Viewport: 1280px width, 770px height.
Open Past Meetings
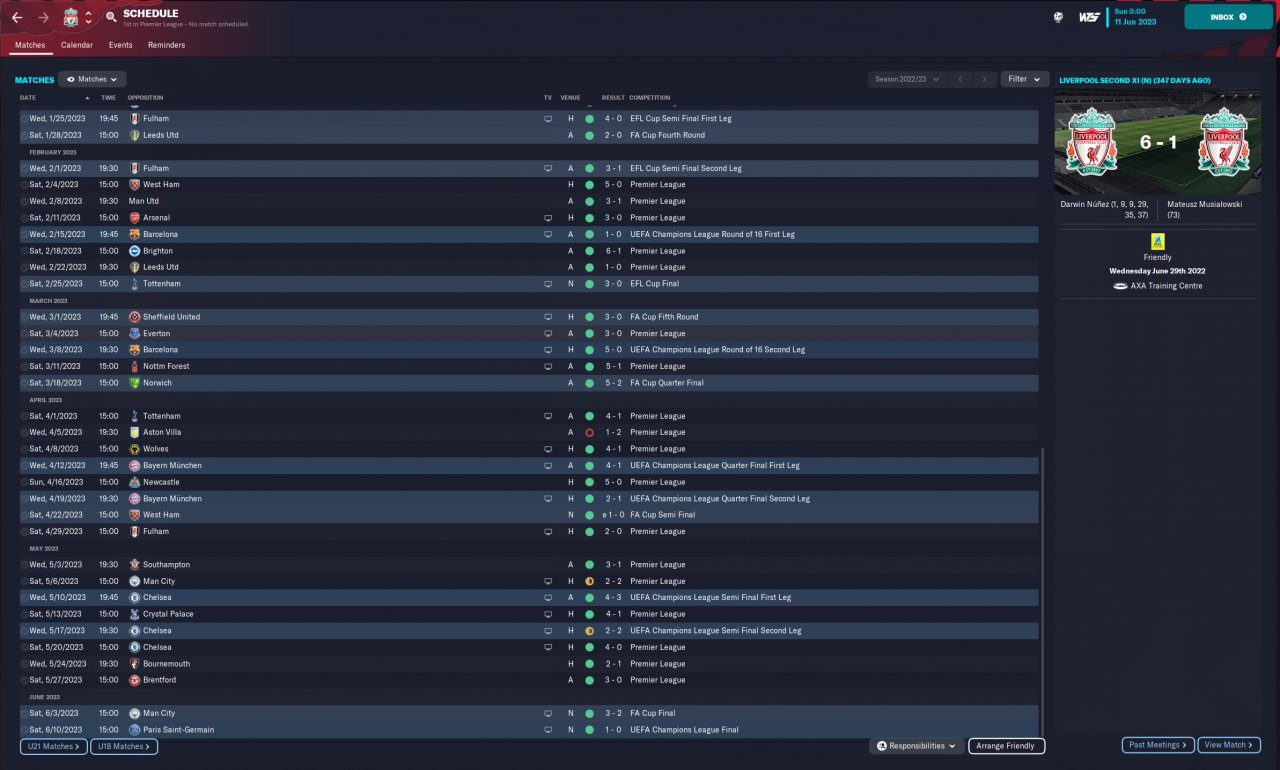coord(1157,745)
